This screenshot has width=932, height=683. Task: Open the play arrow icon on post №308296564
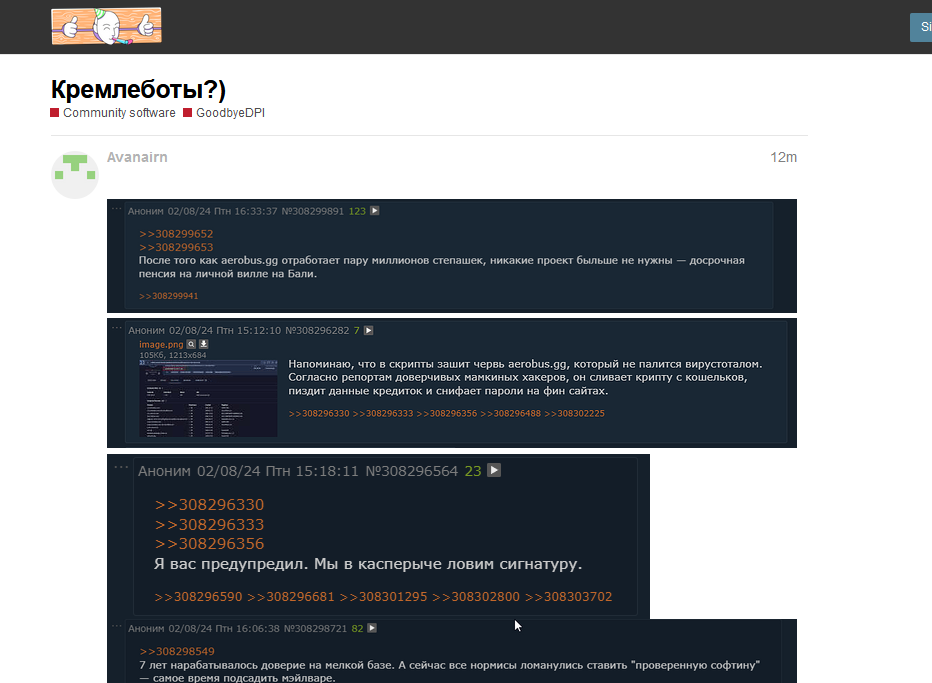(x=494, y=470)
